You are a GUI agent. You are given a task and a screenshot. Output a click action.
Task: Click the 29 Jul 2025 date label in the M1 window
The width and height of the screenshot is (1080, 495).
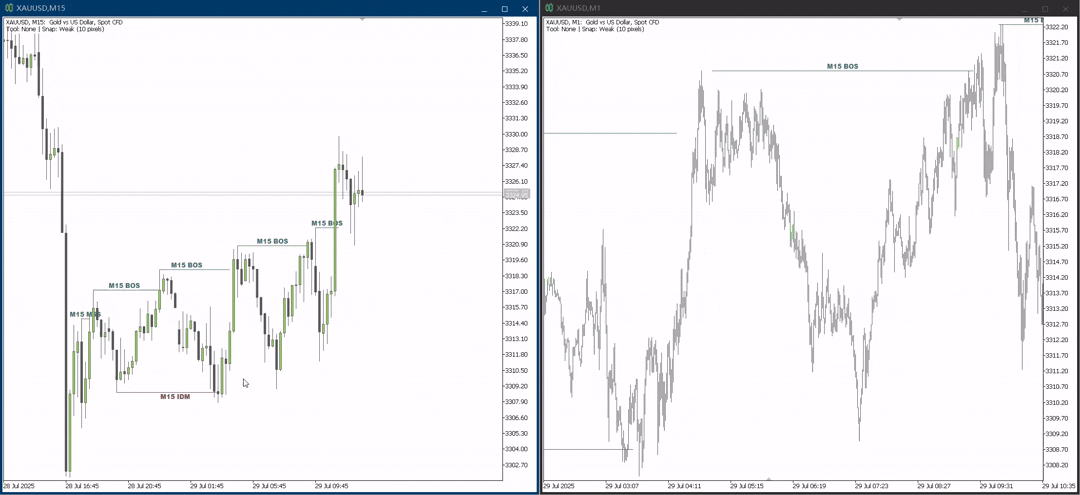tap(558, 486)
